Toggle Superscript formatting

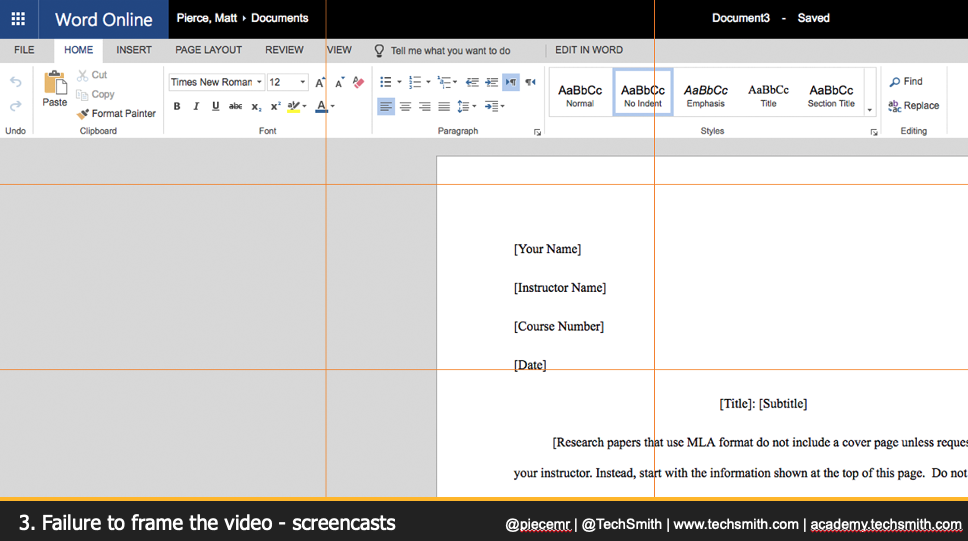pyautogui.click(x=275, y=106)
